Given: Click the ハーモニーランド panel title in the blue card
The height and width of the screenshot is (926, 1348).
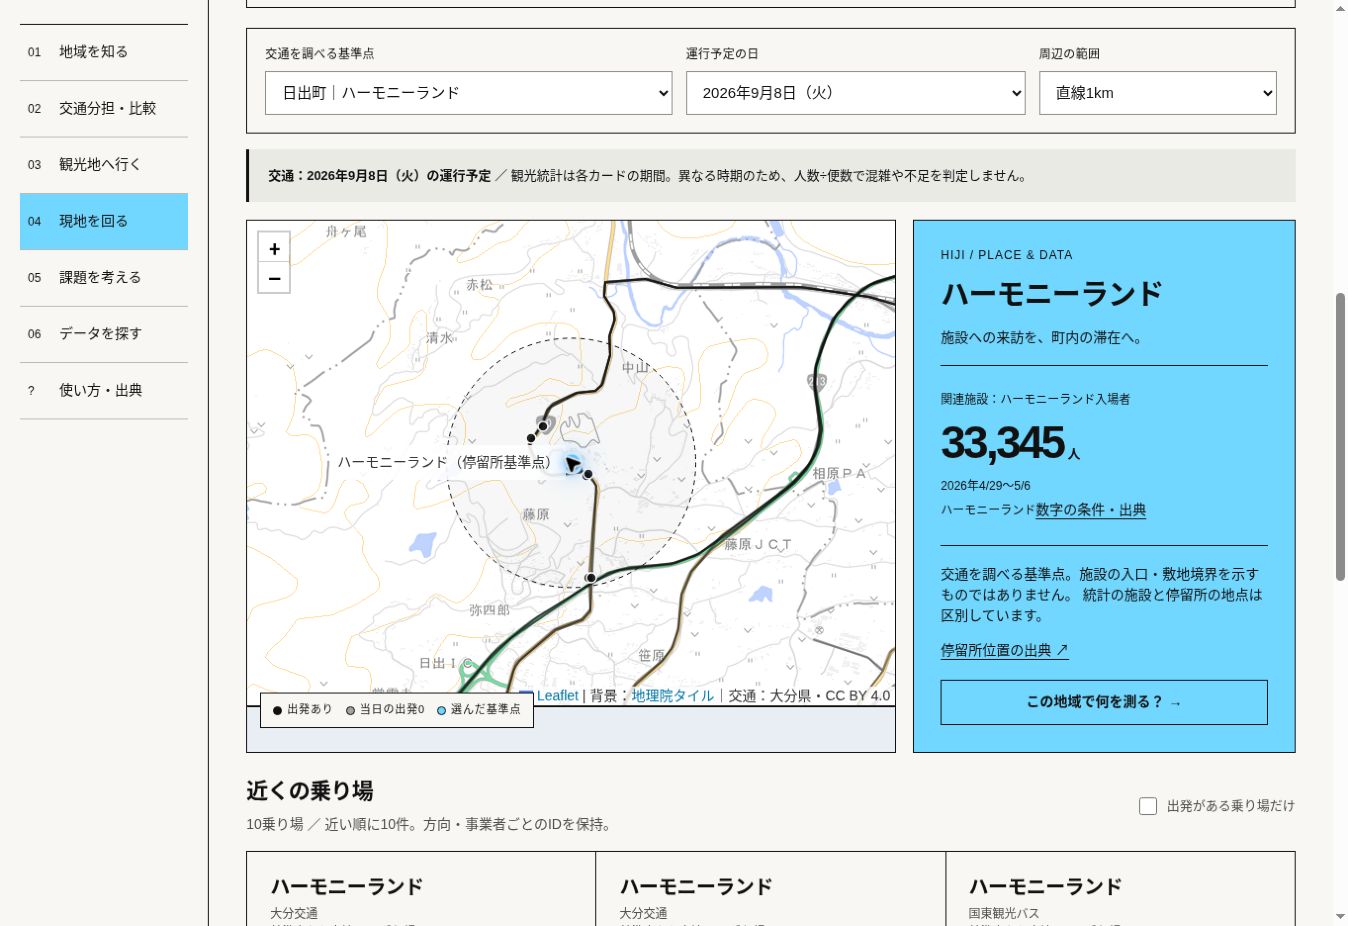Looking at the screenshot, I should click(1052, 294).
